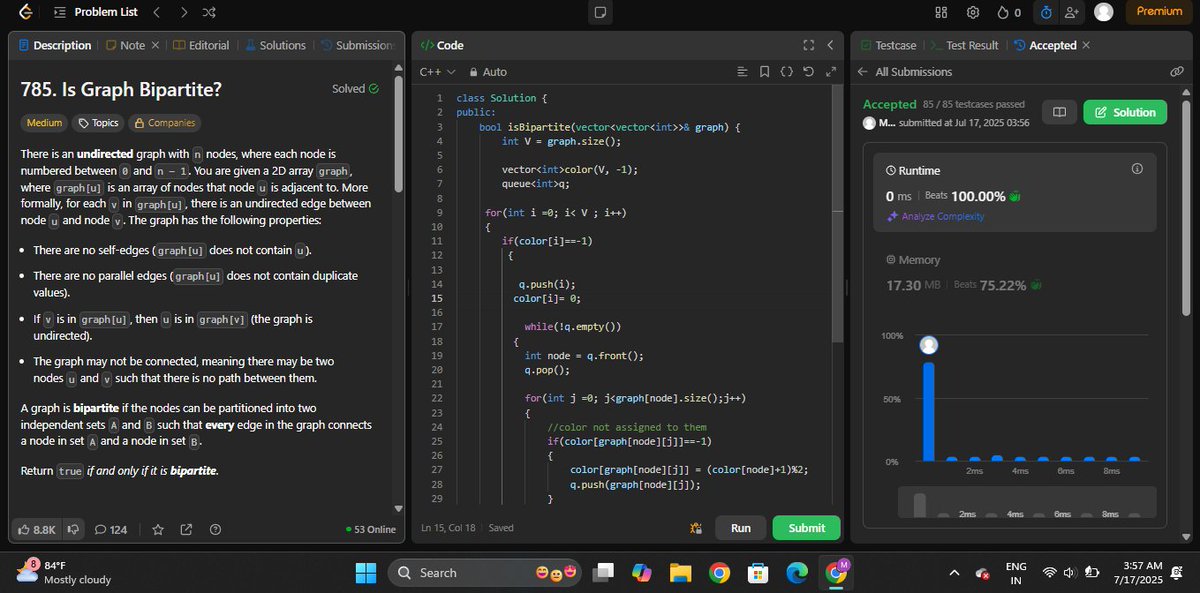The width and height of the screenshot is (1200, 593).
Task: Dislike the problem thumbs down
Action: (x=72, y=529)
